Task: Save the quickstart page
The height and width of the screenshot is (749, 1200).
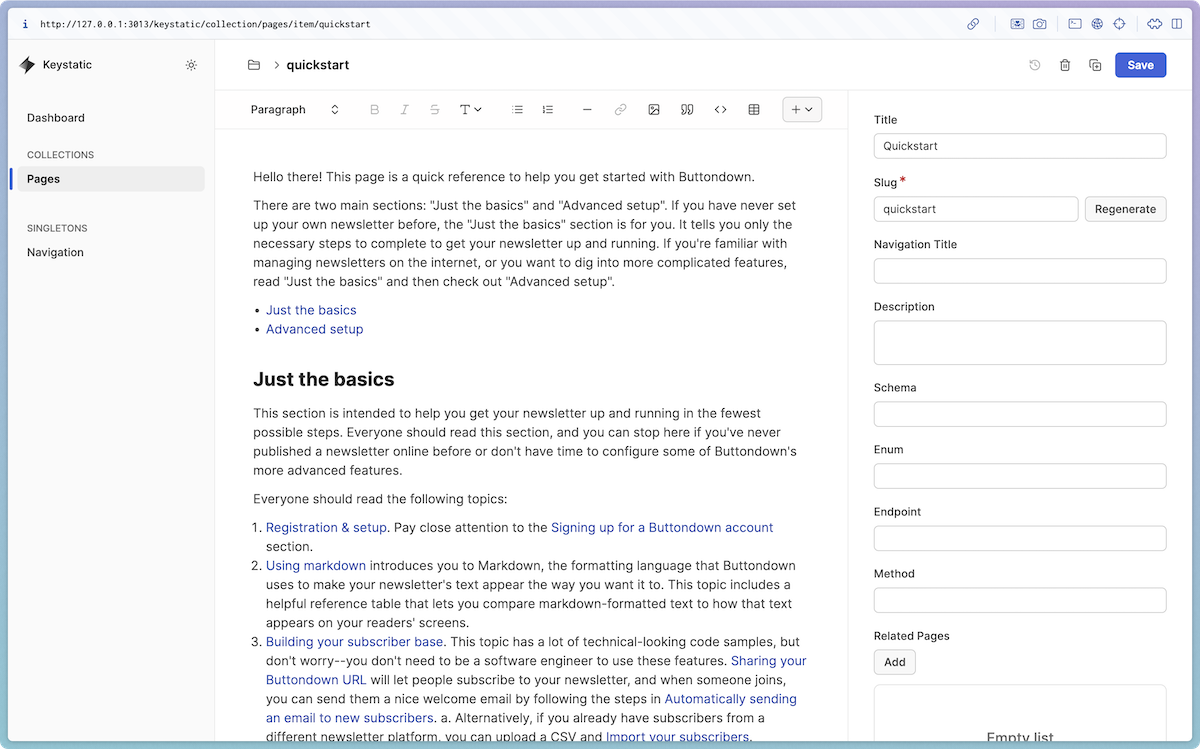Action: (1140, 64)
